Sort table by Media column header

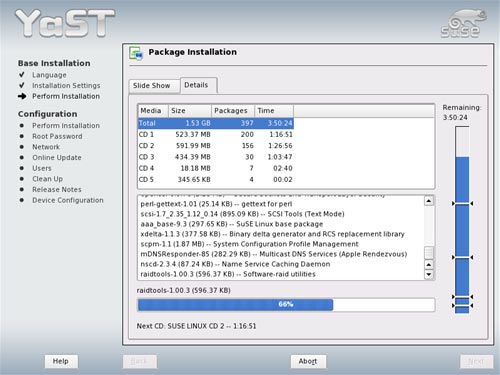153,111
